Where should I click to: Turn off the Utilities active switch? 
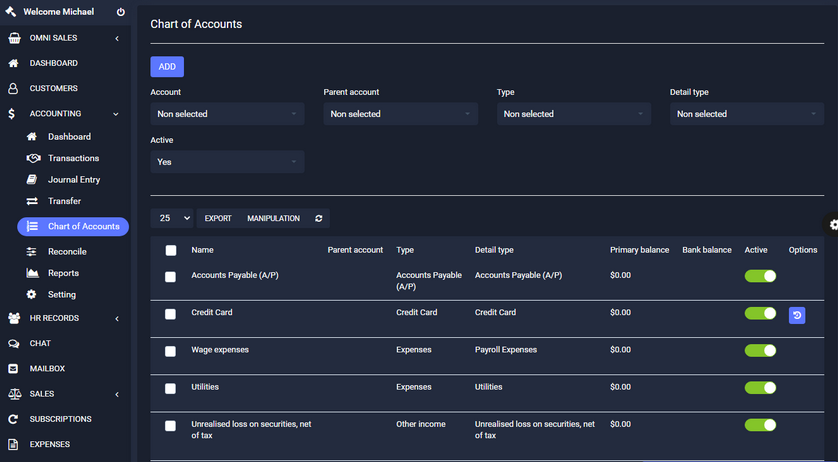pos(760,388)
